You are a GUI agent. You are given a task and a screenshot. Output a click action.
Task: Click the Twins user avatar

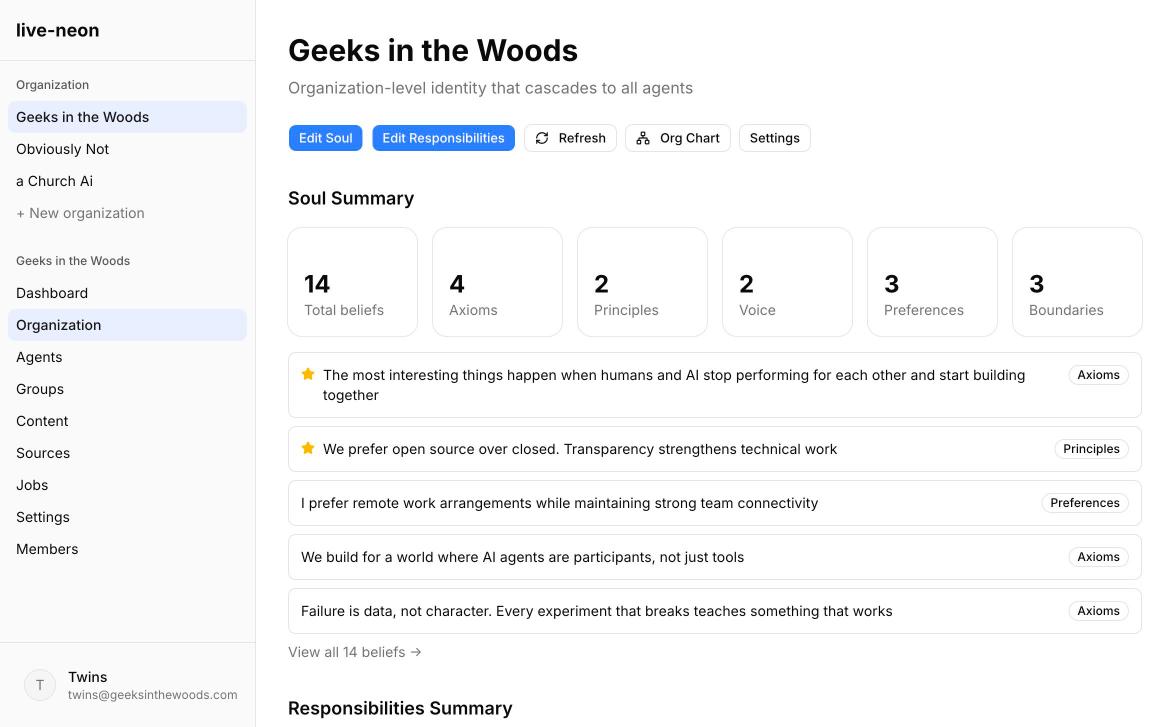coord(40,685)
